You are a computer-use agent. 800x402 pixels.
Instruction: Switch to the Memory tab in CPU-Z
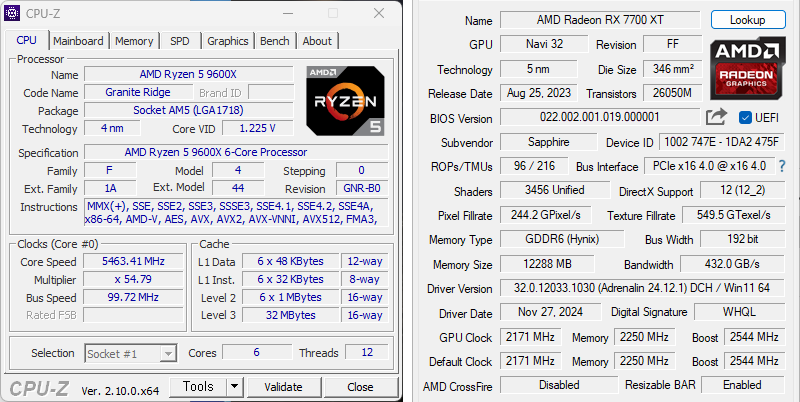pos(134,41)
